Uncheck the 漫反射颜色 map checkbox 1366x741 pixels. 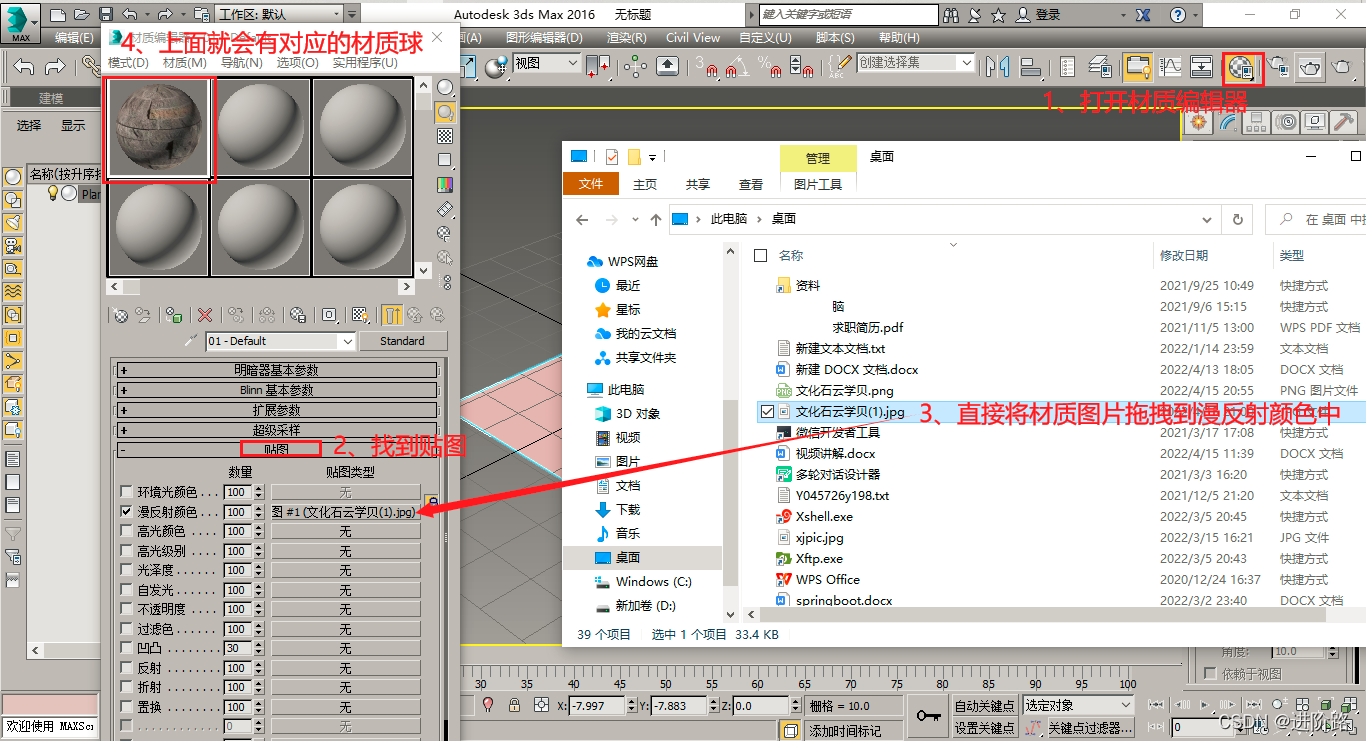click(126, 511)
